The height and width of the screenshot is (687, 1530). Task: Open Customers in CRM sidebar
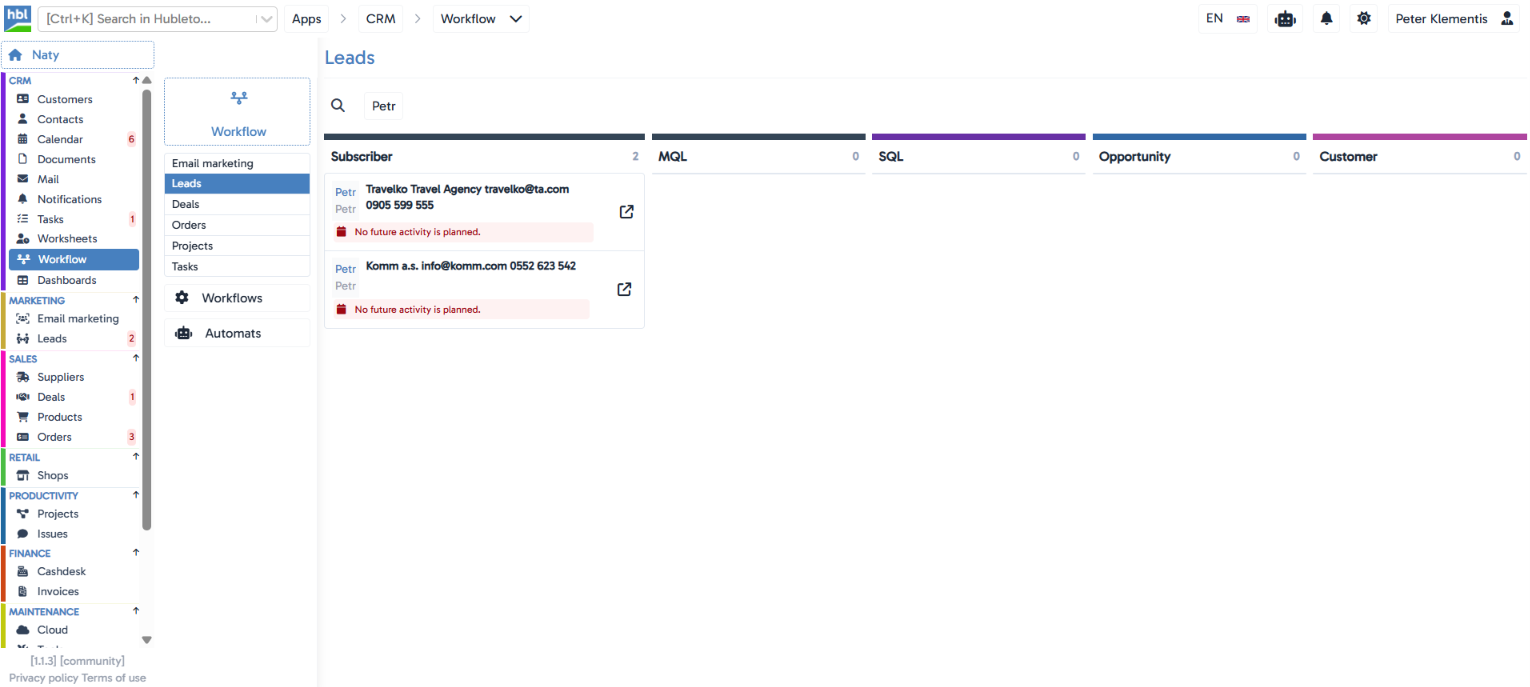74,99
